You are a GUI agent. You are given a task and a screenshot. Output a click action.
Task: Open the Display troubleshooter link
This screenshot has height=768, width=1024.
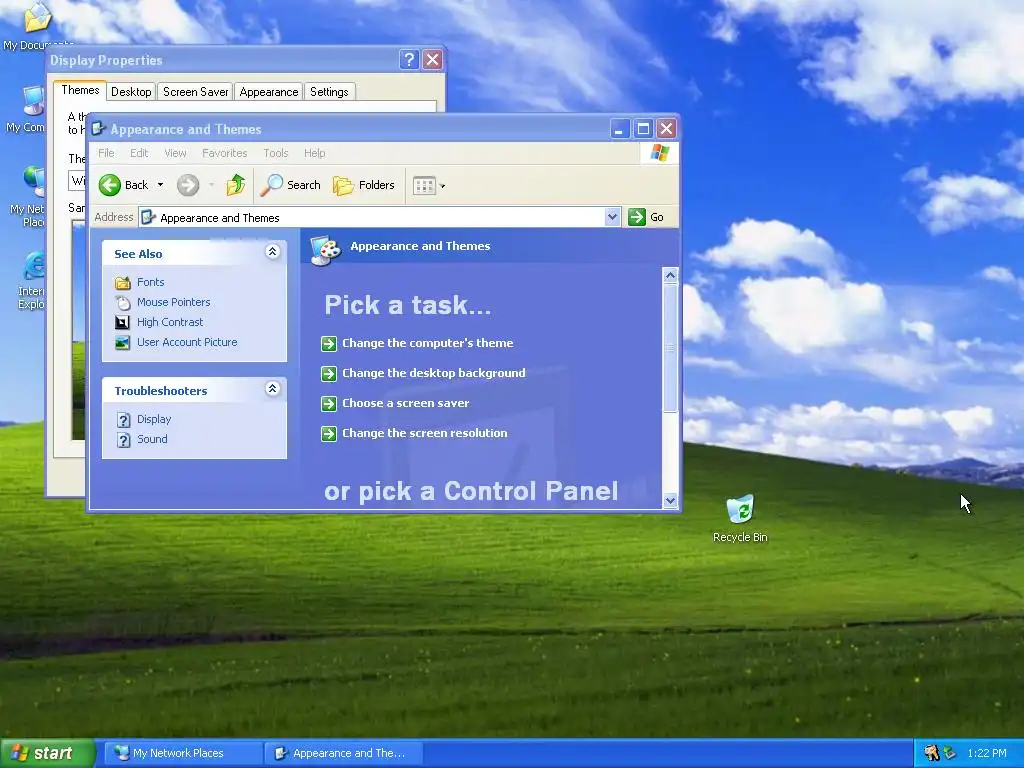[x=154, y=419]
